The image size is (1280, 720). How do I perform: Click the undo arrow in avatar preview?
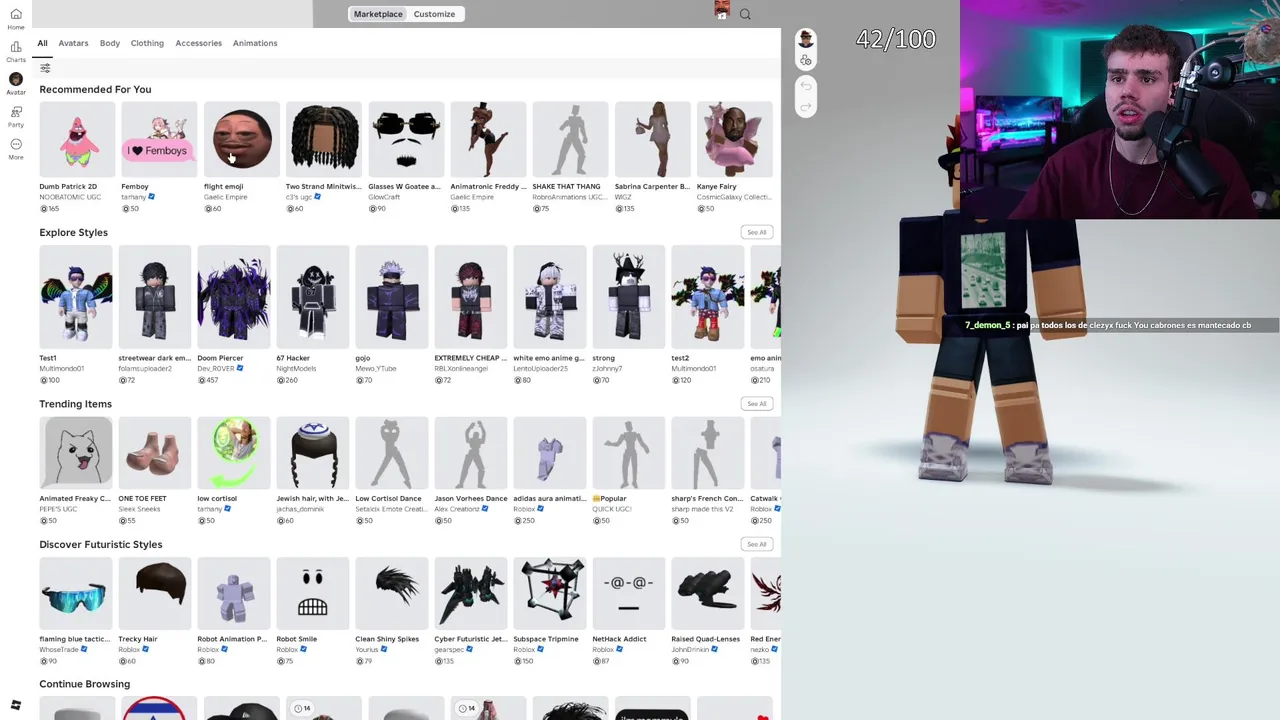pyautogui.click(x=806, y=86)
